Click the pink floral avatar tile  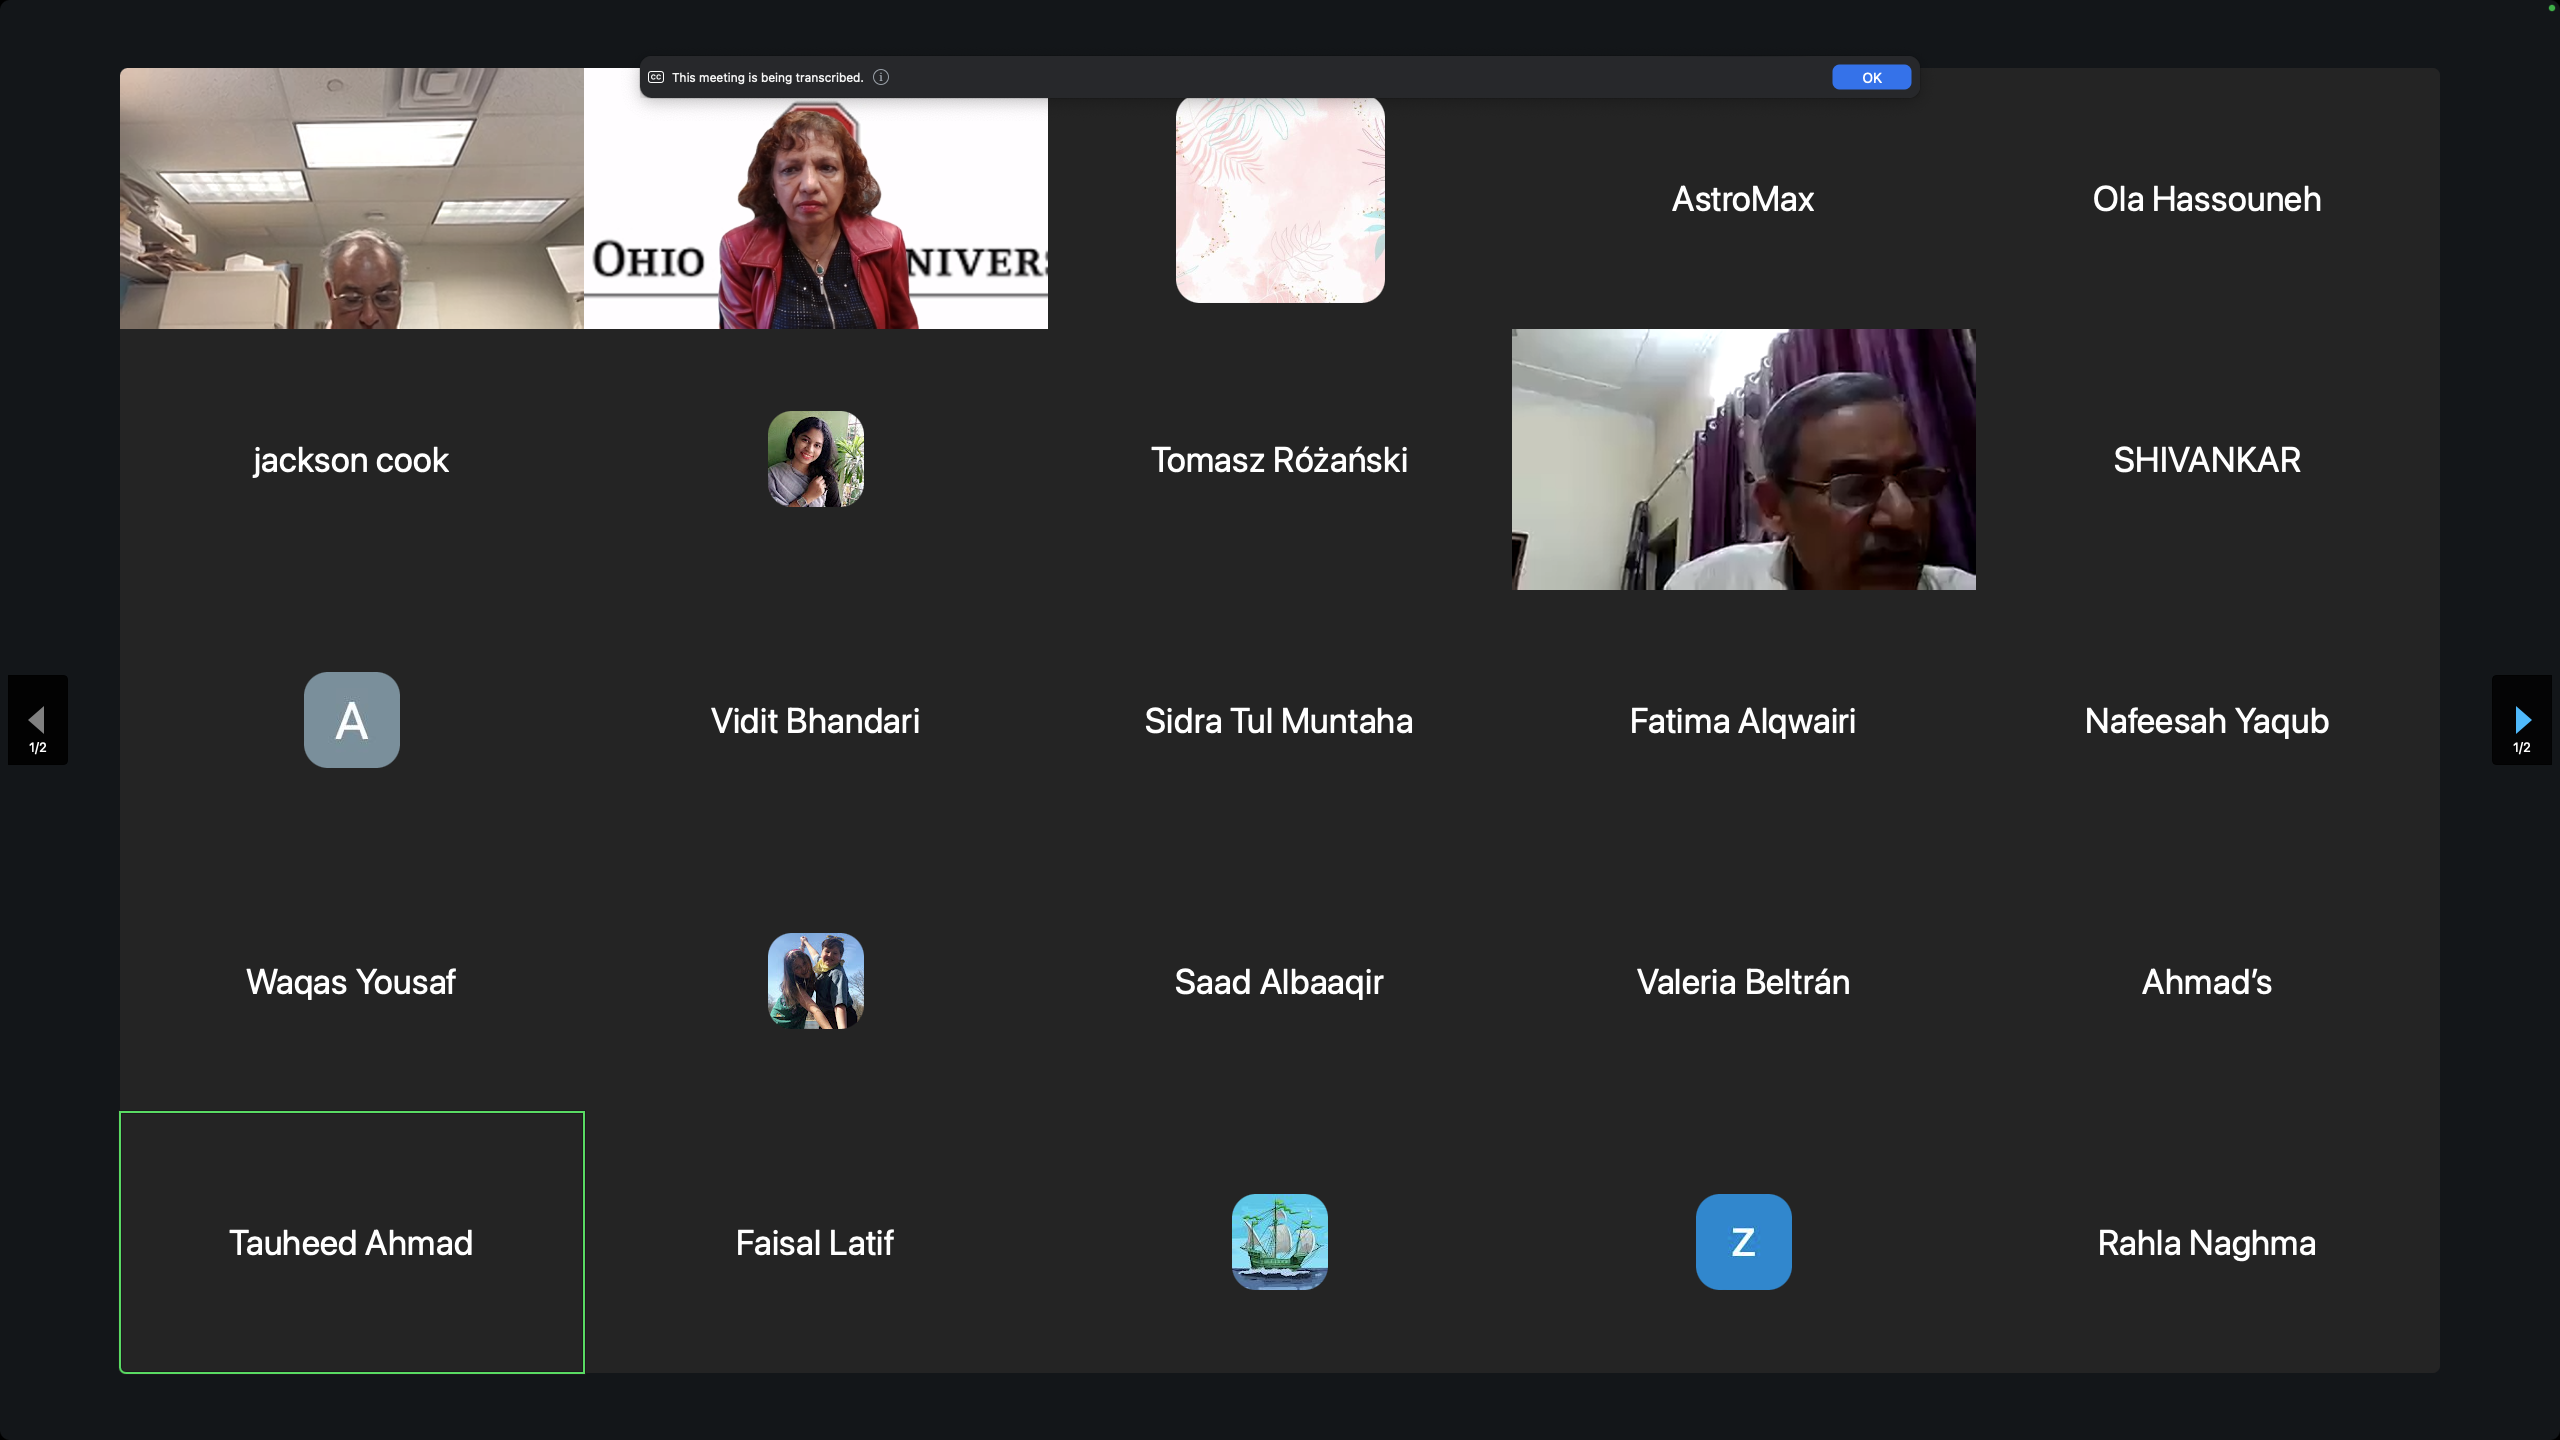(x=1279, y=200)
